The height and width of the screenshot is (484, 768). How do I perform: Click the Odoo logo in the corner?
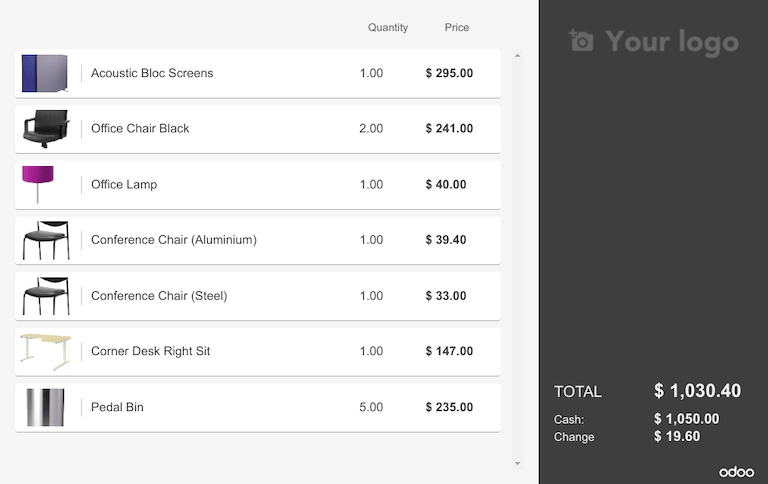735,471
